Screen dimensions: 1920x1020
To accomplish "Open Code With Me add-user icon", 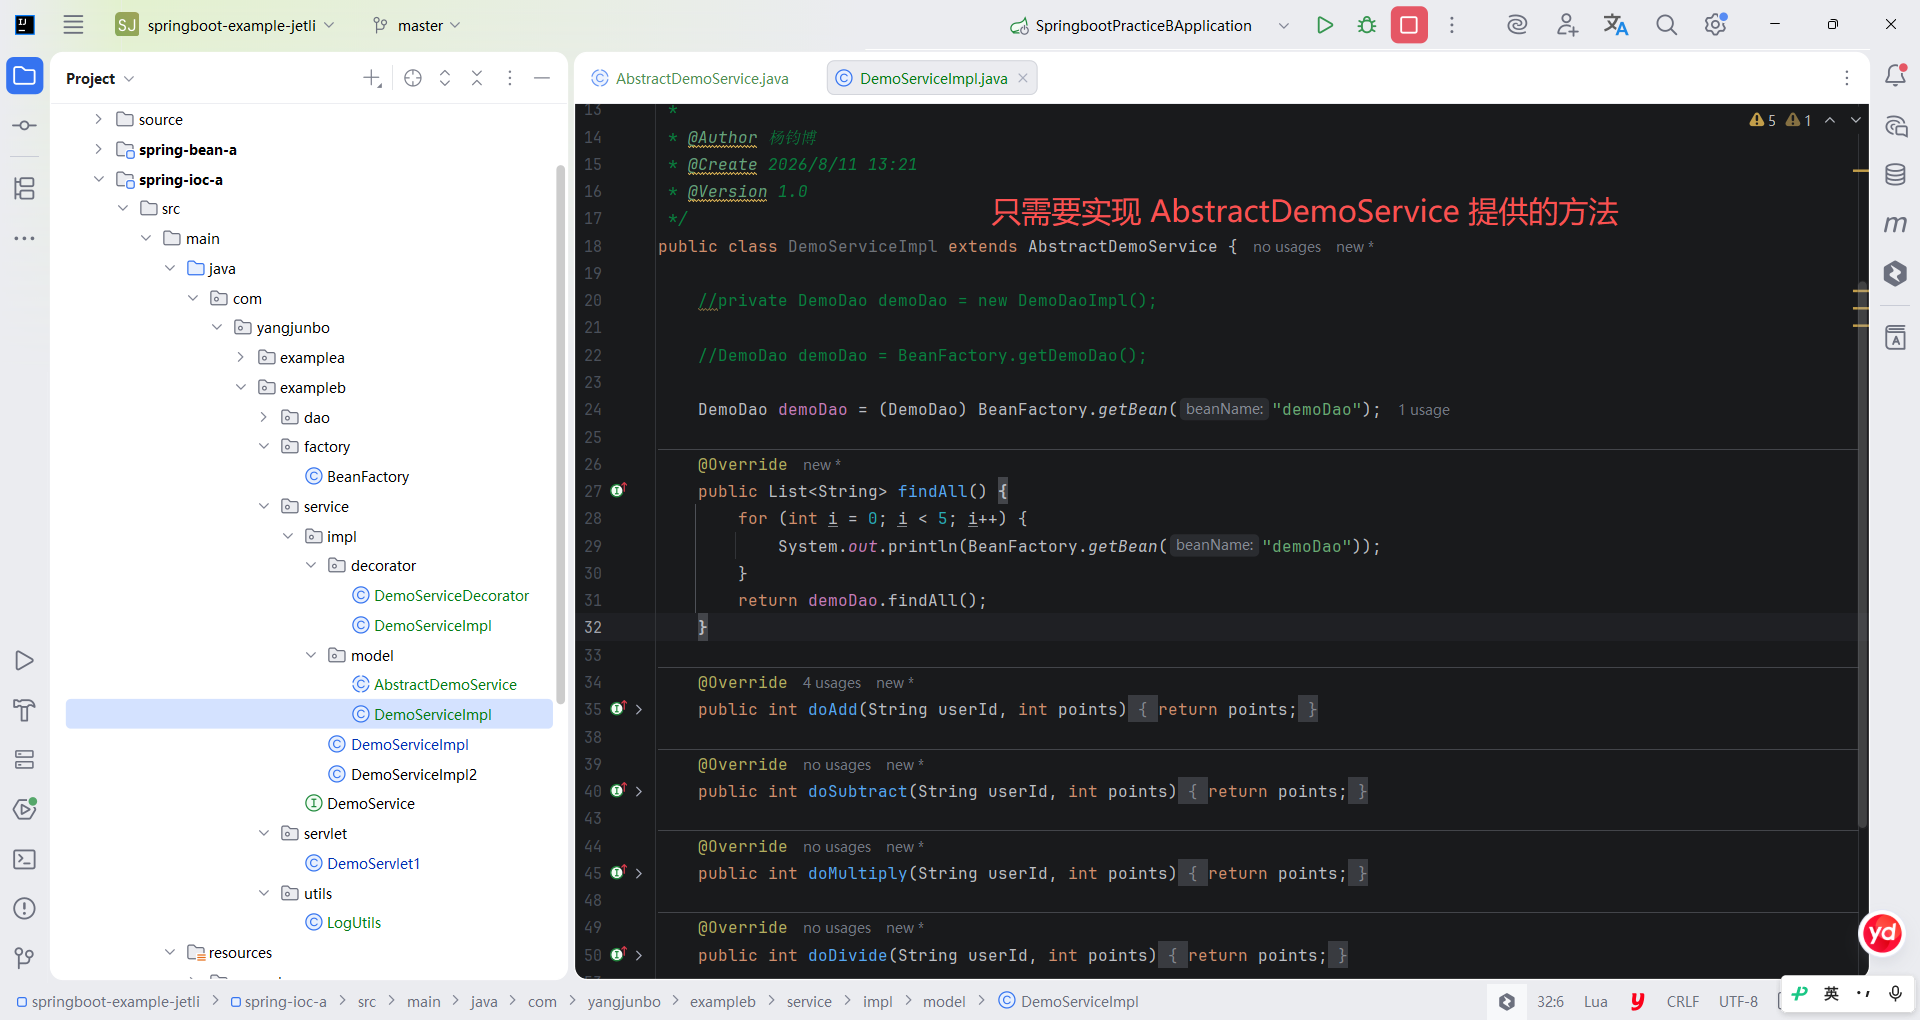I will point(1567,25).
